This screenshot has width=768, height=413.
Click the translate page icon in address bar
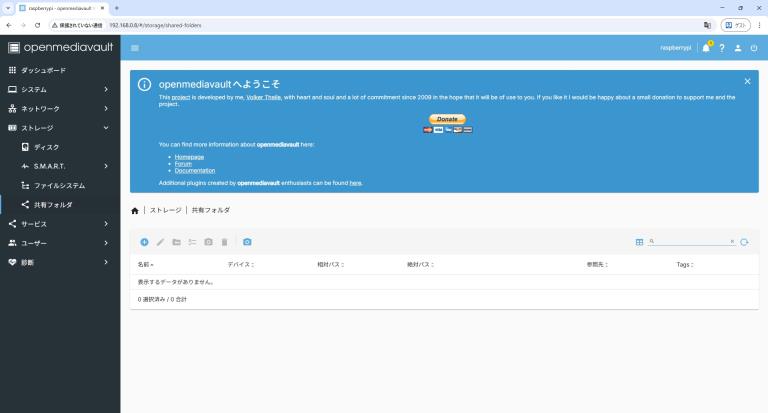coord(707,25)
